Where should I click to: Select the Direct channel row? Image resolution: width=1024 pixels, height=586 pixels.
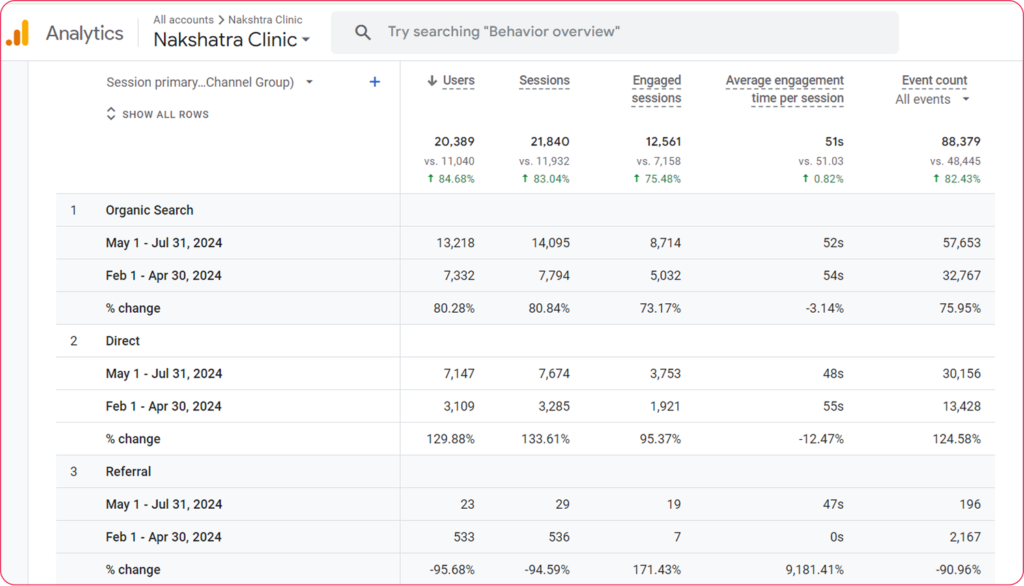(124, 340)
